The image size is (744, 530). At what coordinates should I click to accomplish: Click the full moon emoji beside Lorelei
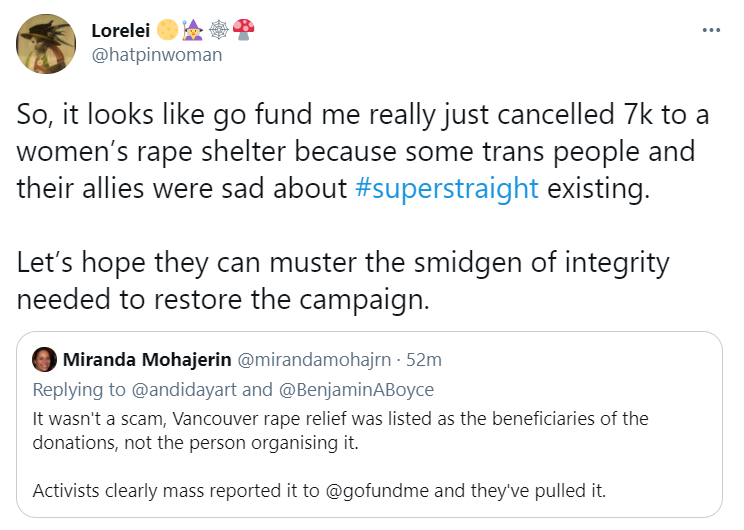[167, 30]
